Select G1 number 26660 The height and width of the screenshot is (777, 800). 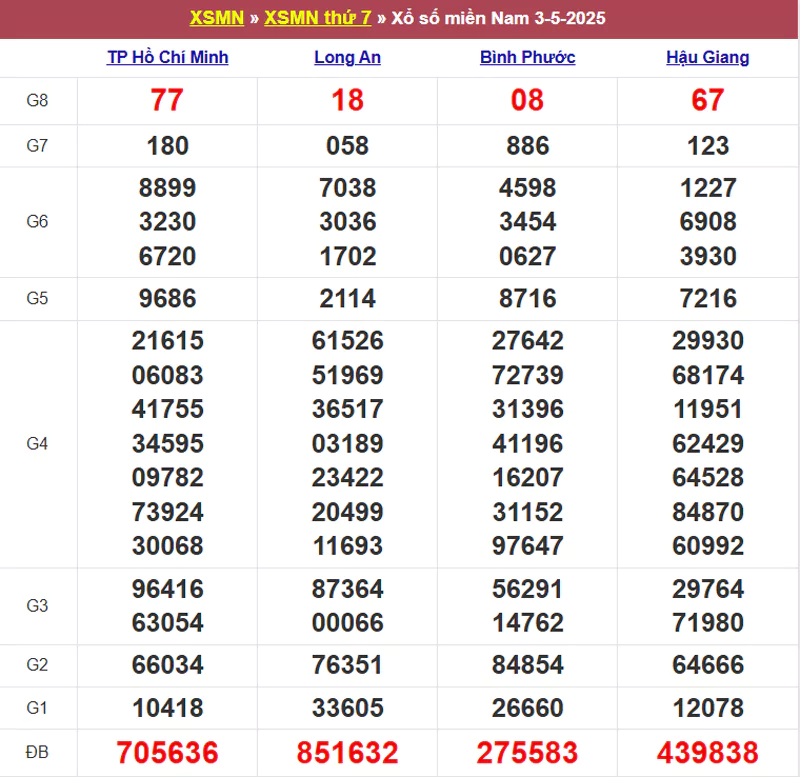[x=528, y=708]
